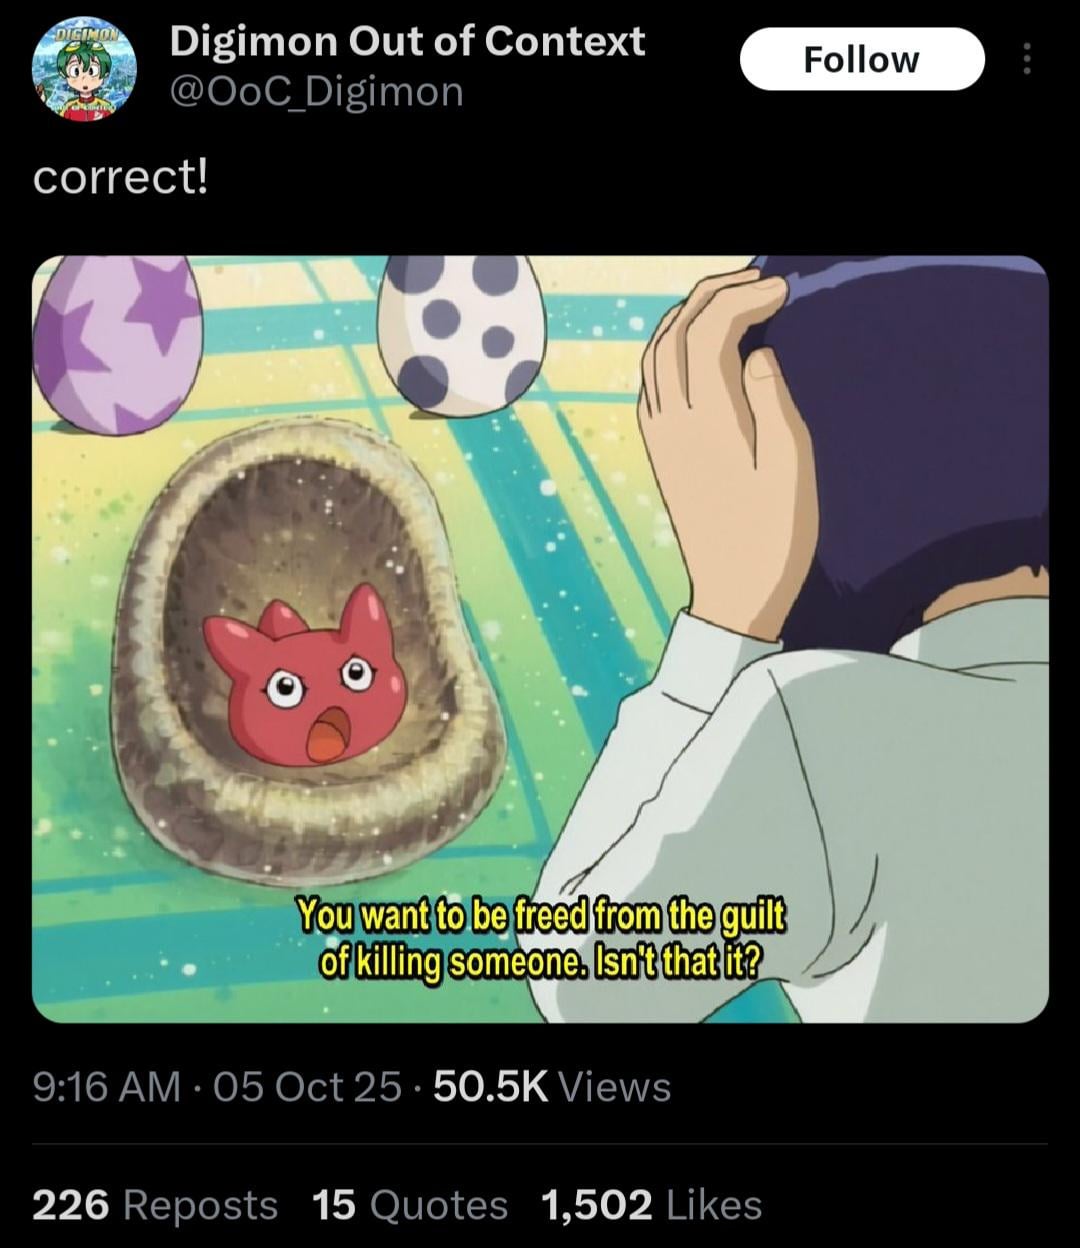Open the three-dot more options menu
Screen dimensions: 1080x1248
(x=1026, y=59)
